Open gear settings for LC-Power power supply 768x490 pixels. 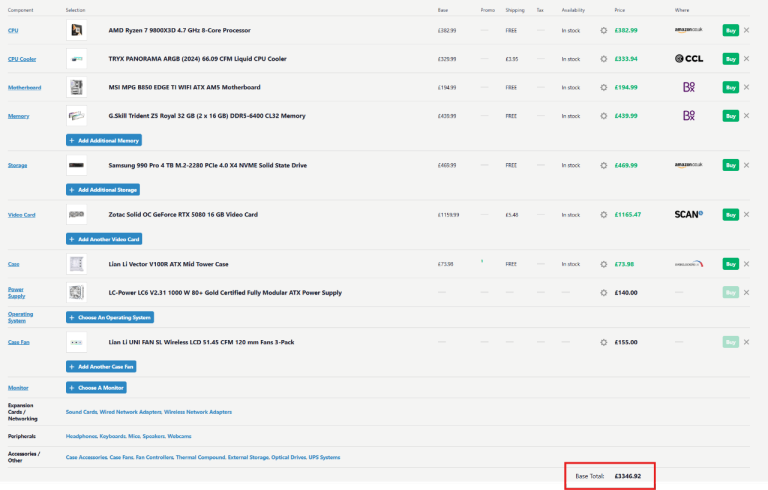pyautogui.click(x=603, y=292)
